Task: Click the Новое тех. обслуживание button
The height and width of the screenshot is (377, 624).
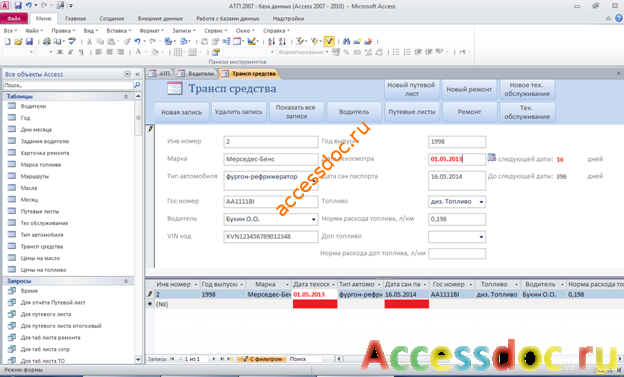Action: (x=526, y=90)
